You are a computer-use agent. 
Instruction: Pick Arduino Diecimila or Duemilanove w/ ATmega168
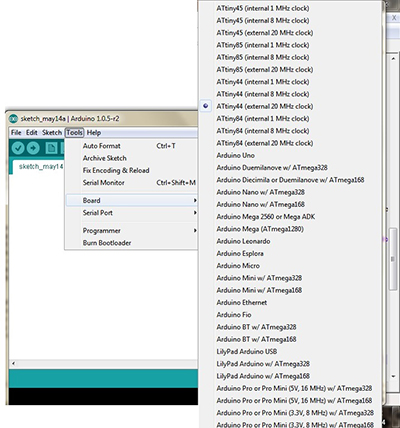290,180
